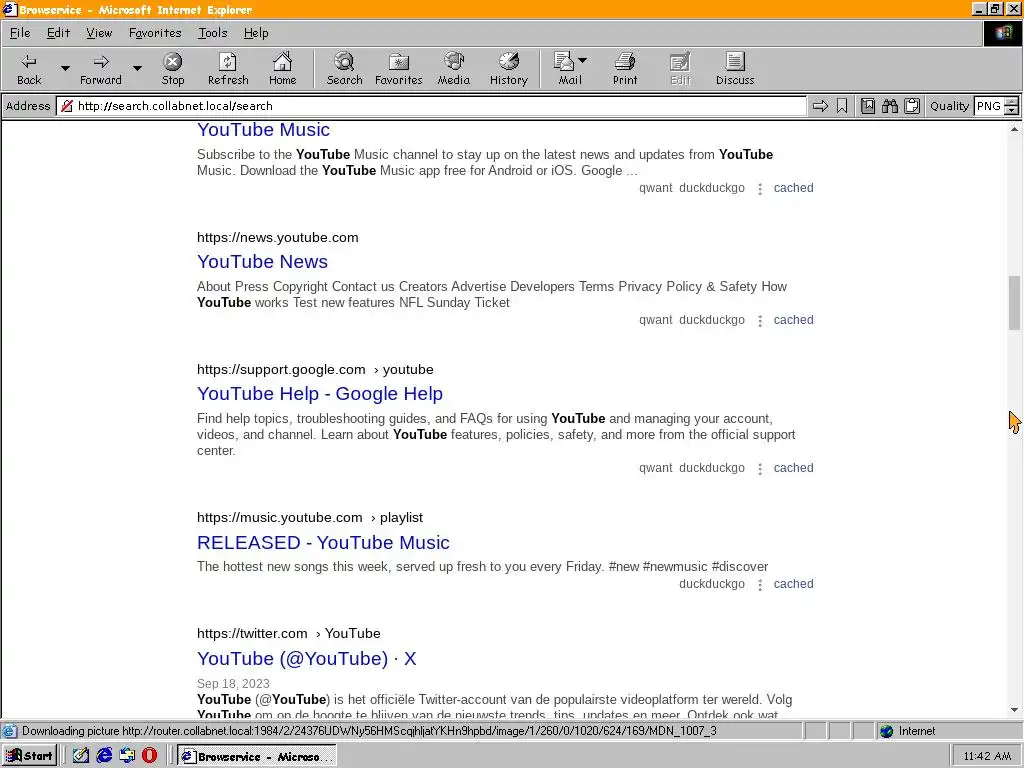
Task: Launch Internet Explorer from quick launch
Action: click(104, 756)
